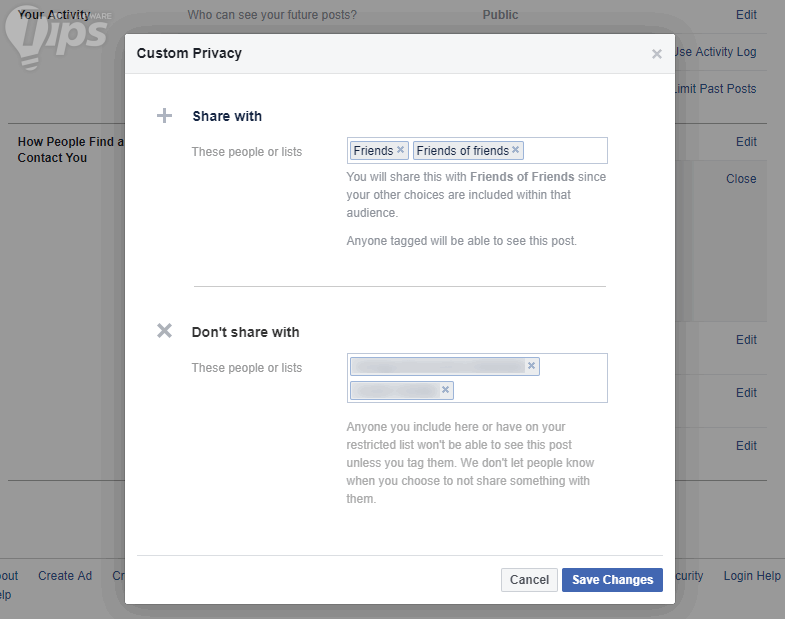Click the Limit Past Posts link

pyautogui.click(x=716, y=89)
